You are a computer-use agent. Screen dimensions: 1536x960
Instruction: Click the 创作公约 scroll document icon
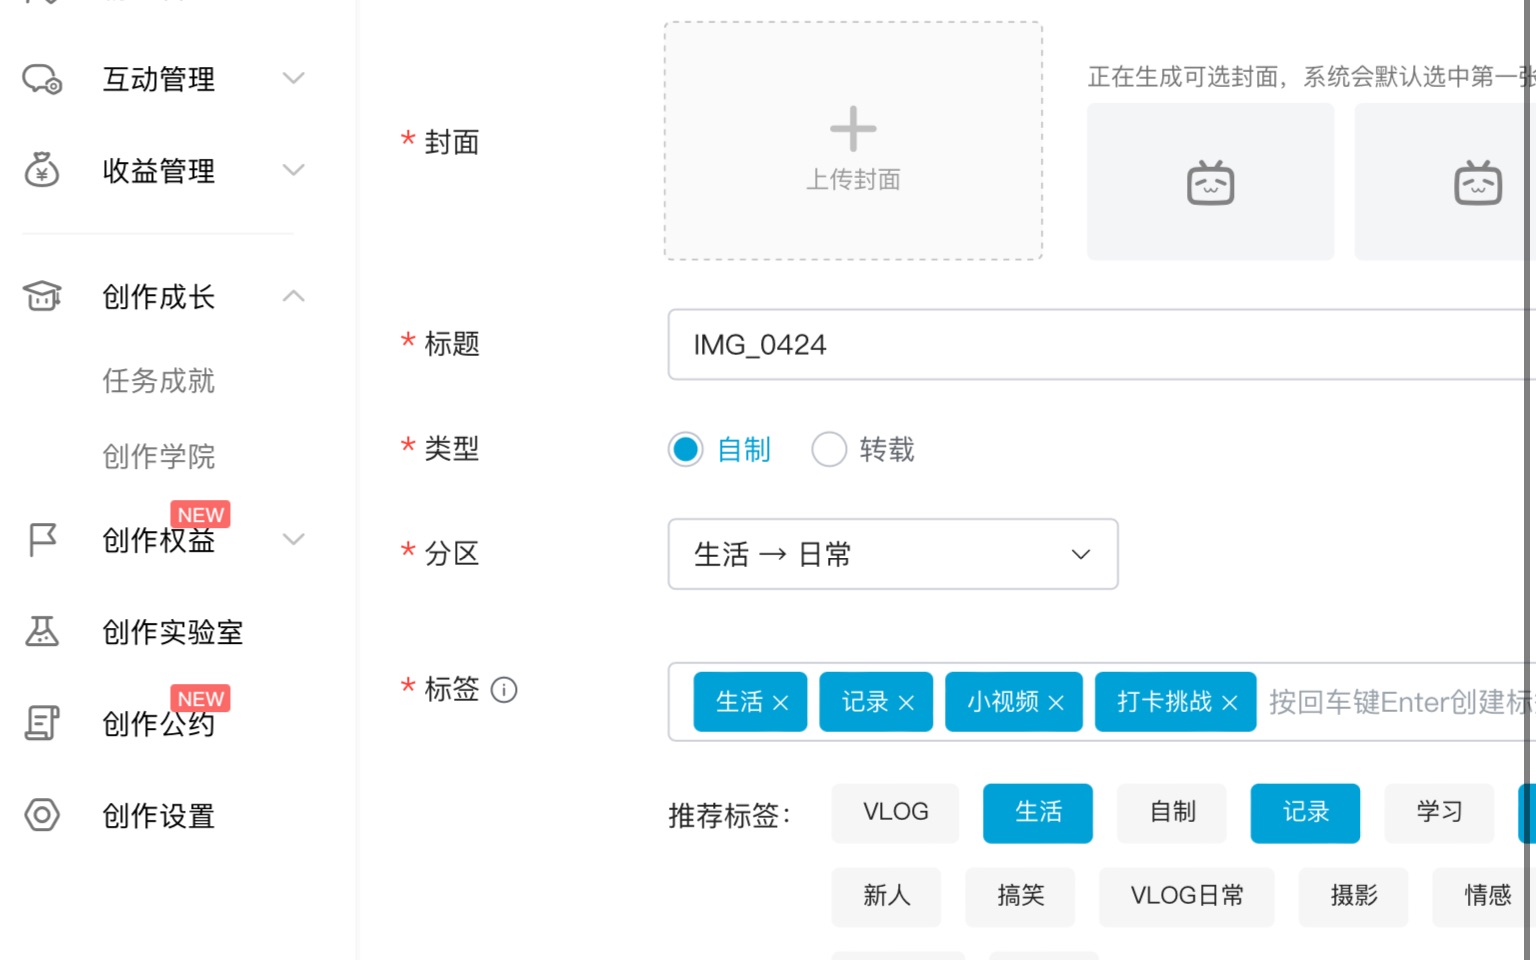click(x=42, y=723)
